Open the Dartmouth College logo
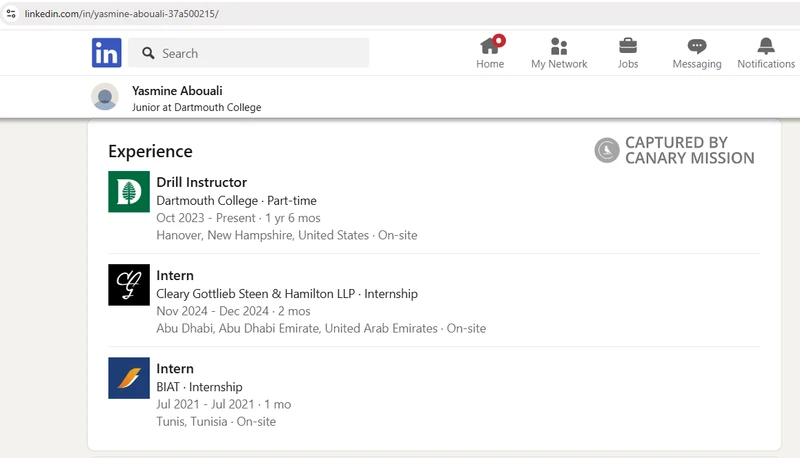Image resolution: width=800 pixels, height=458 pixels. 129,191
